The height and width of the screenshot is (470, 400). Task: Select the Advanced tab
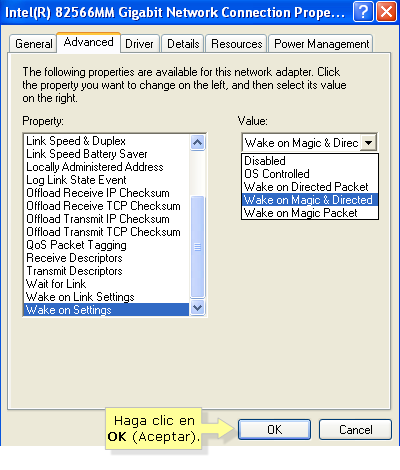click(88, 42)
